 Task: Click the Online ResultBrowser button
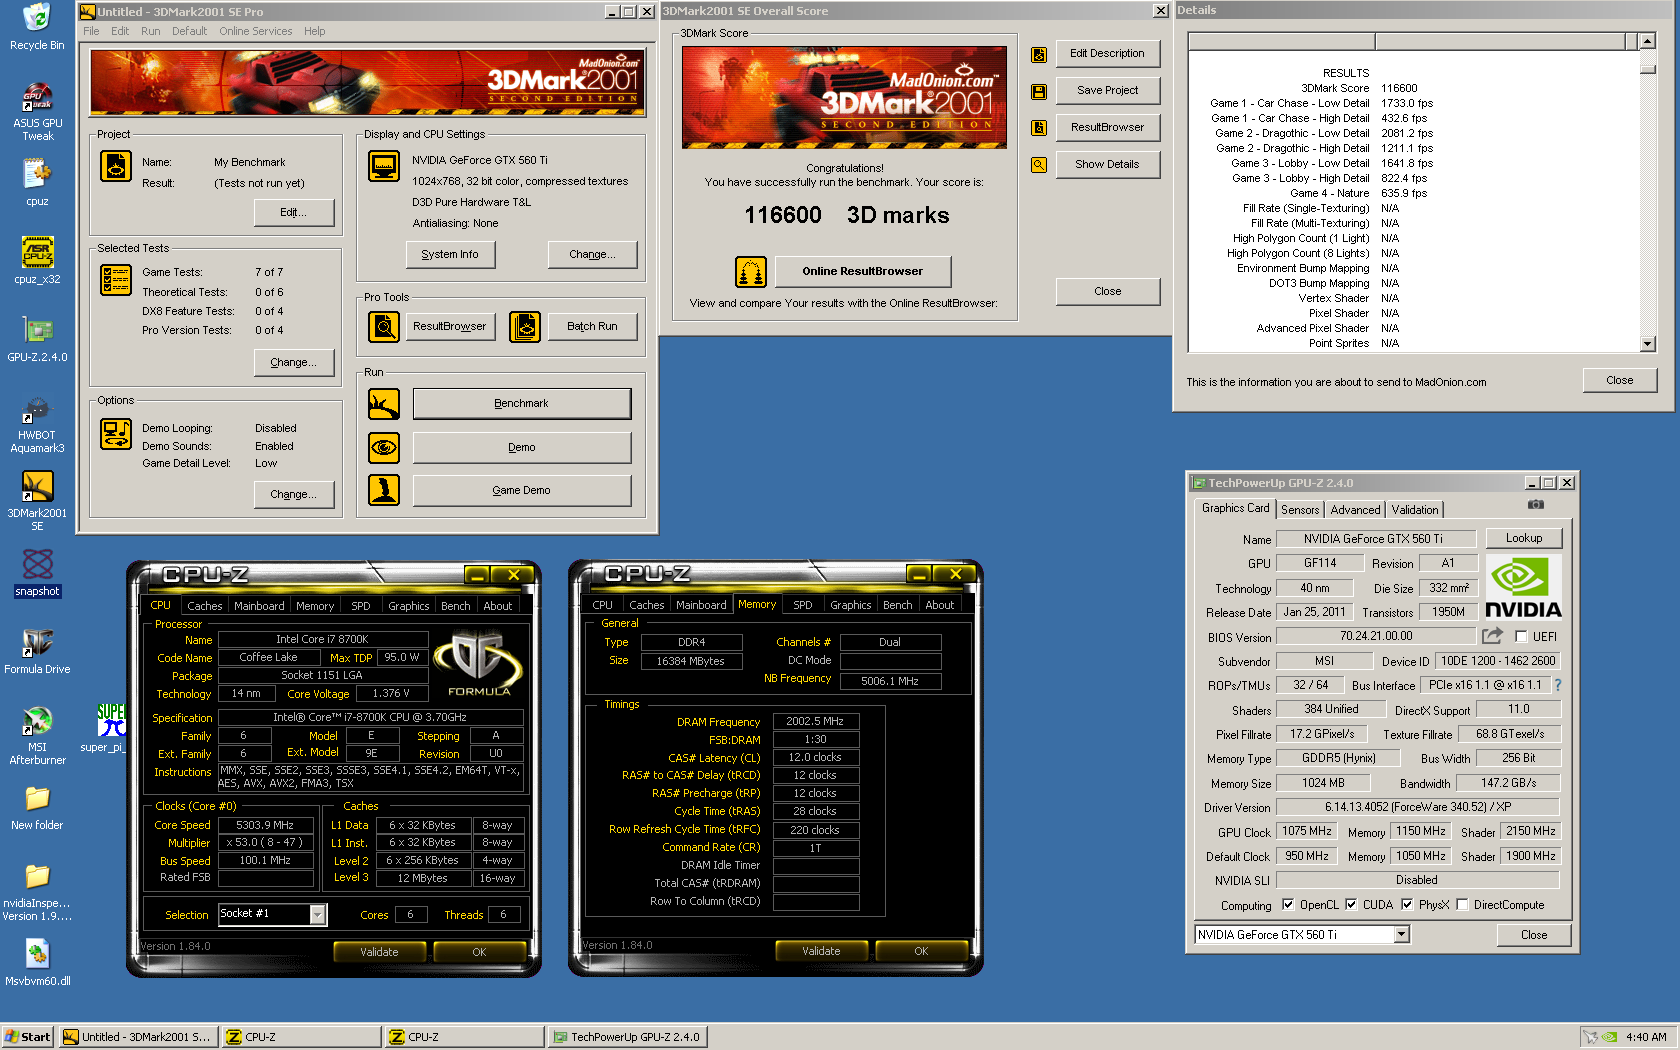(862, 271)
